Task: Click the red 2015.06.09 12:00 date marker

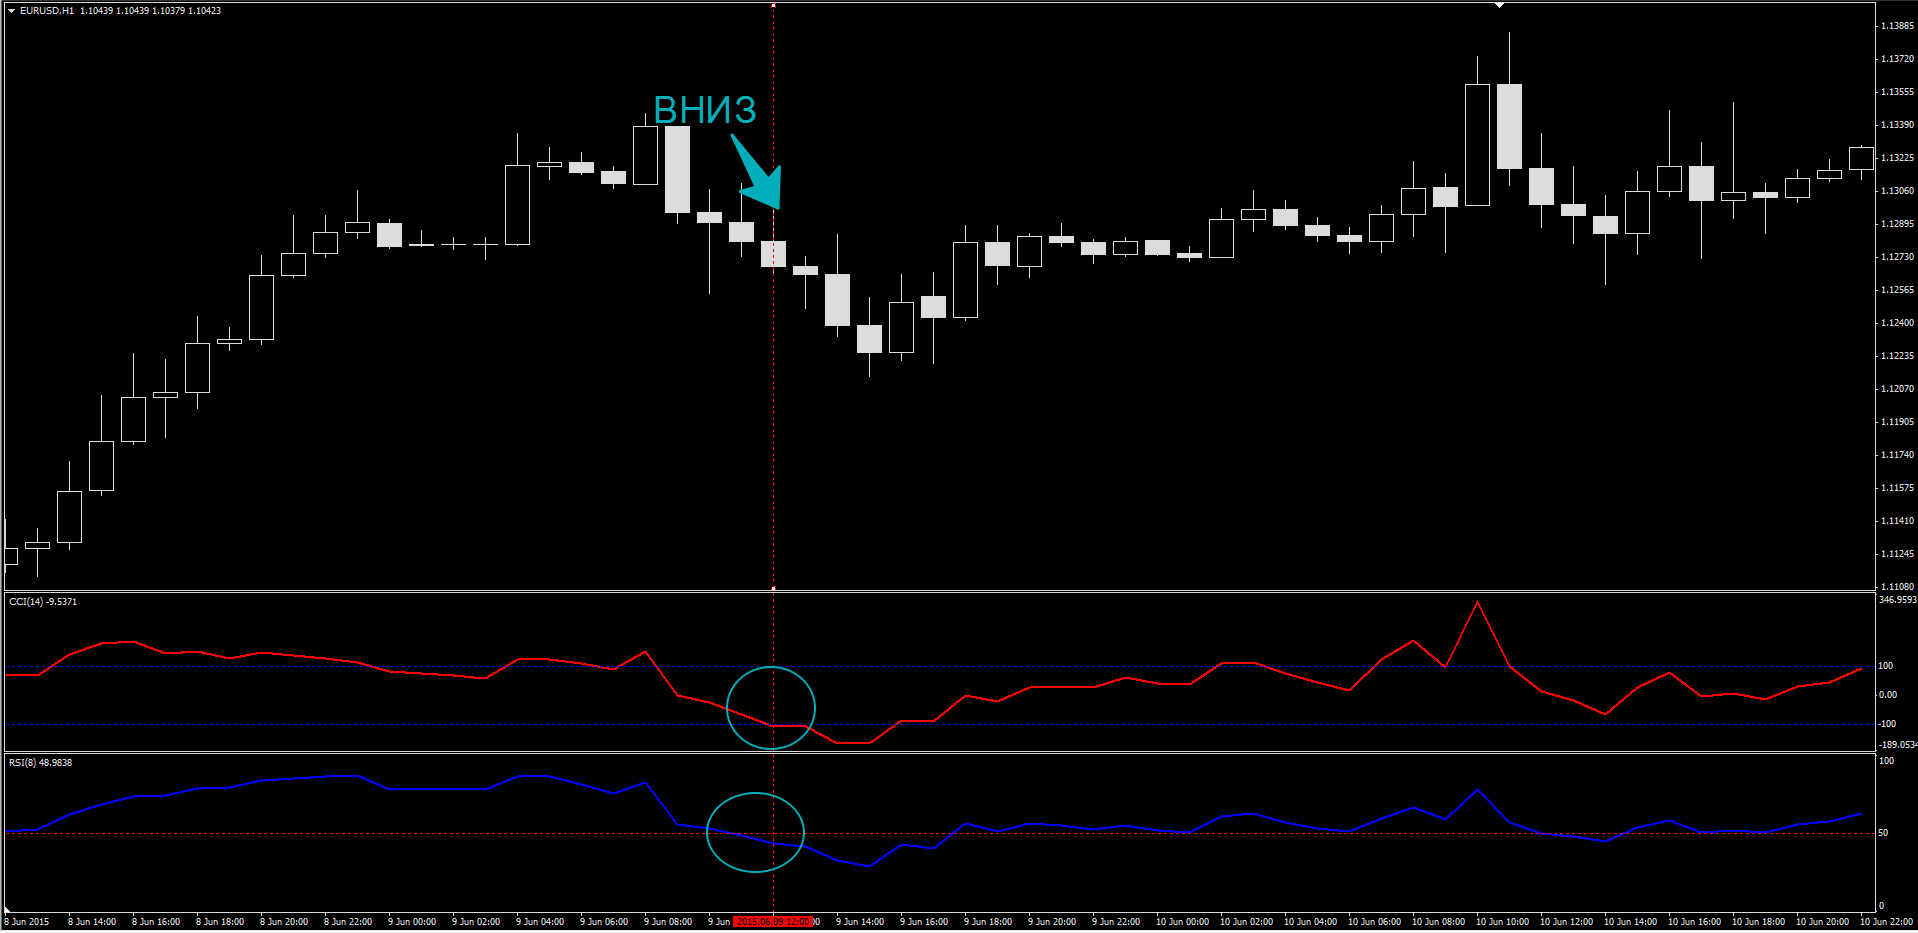Action: click(773, 921)
